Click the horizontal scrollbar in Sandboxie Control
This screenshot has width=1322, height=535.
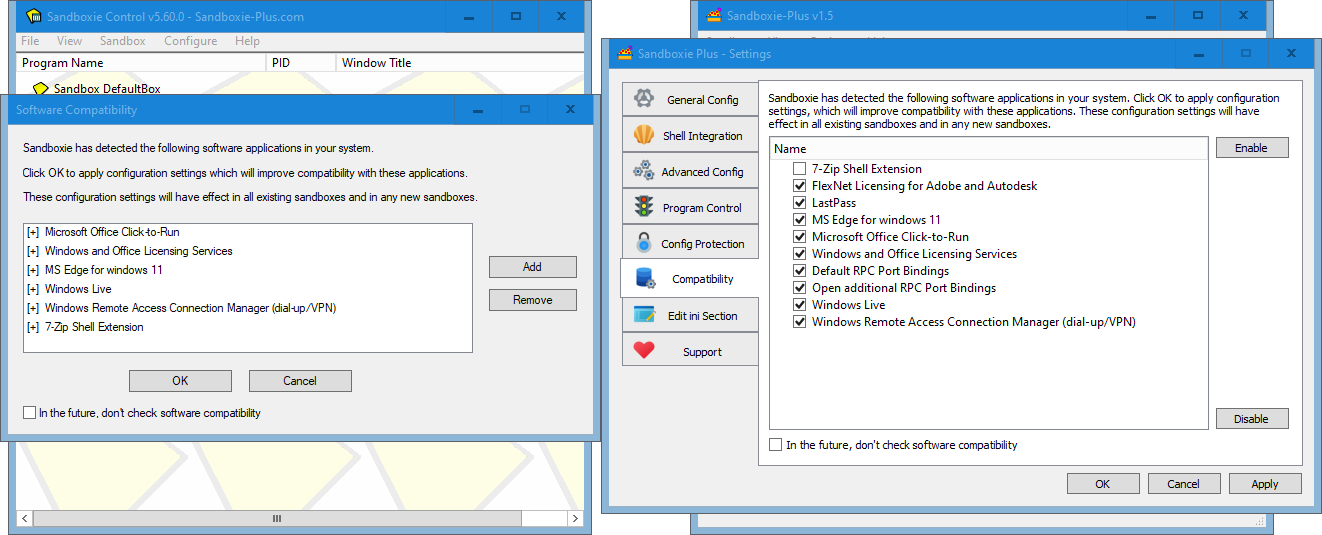pos(277,519)
